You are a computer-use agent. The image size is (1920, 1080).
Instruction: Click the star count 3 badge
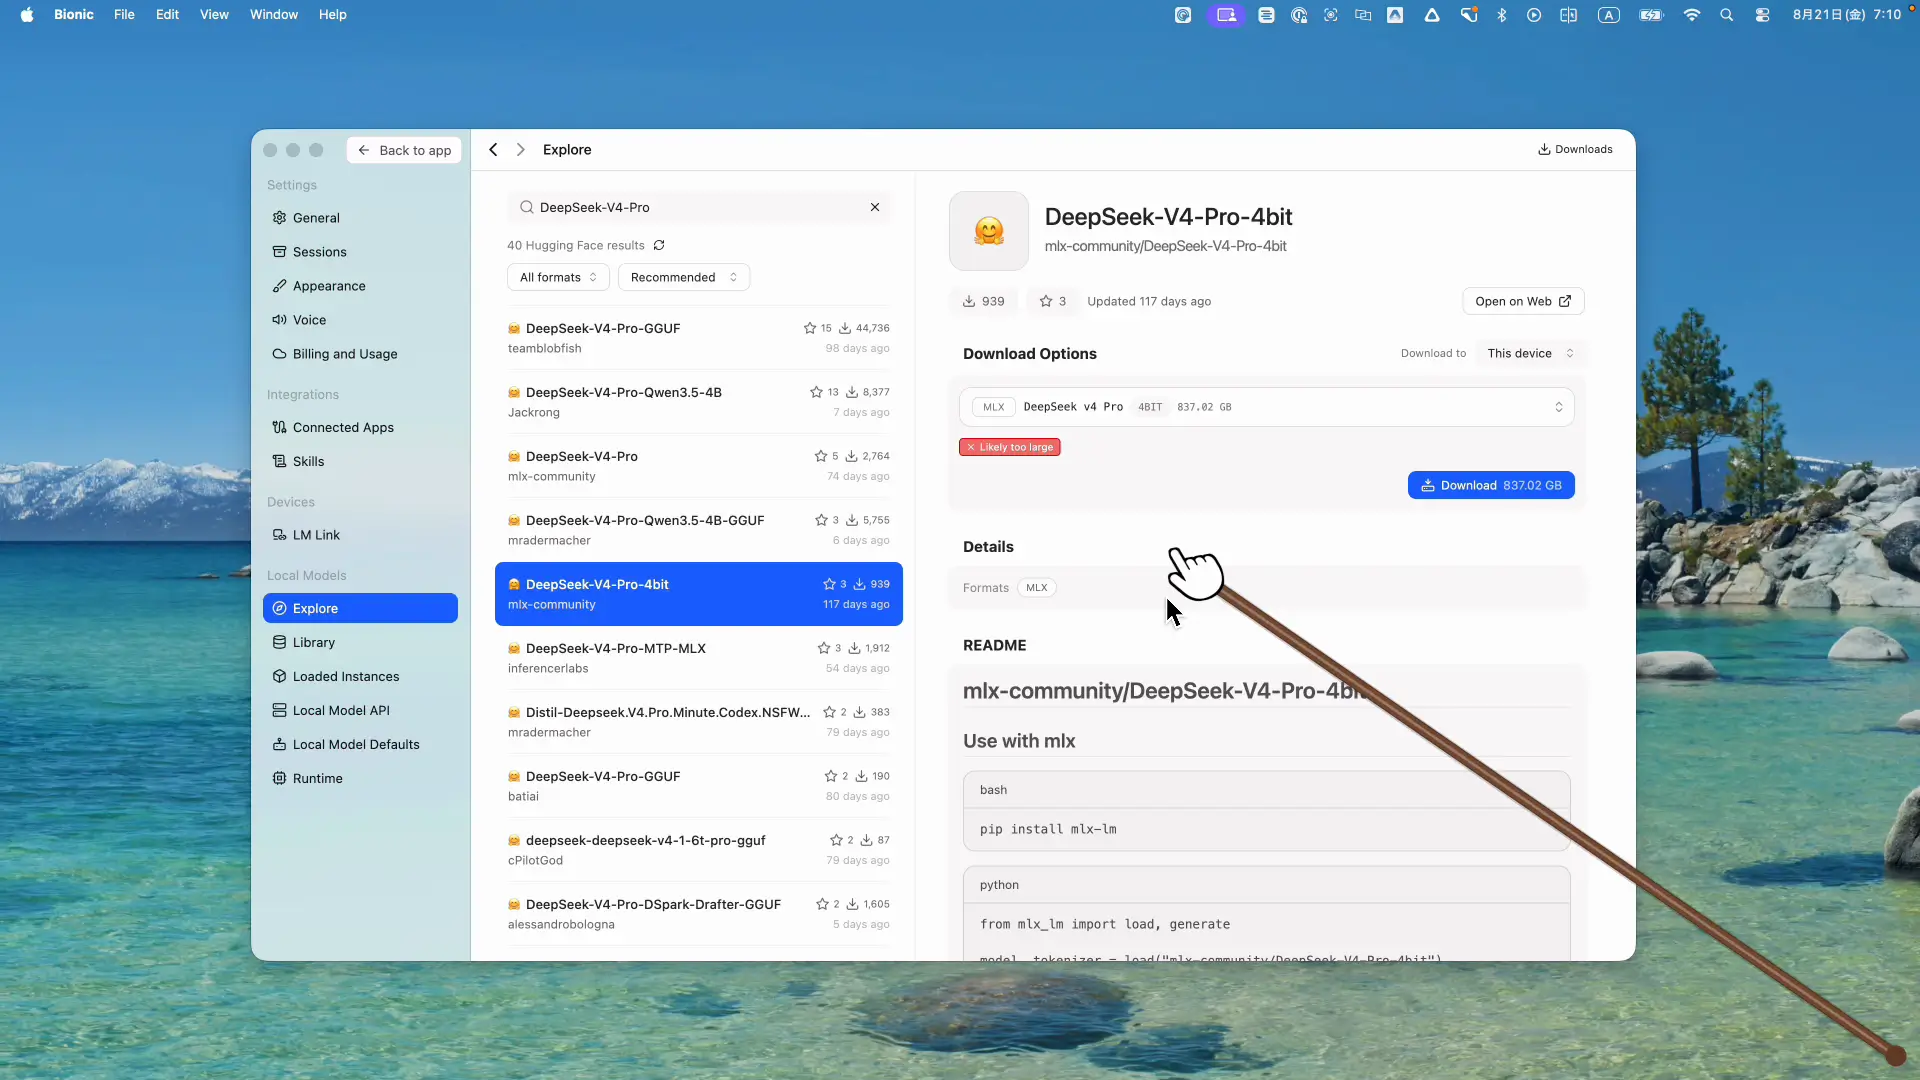coord(1053,301)
